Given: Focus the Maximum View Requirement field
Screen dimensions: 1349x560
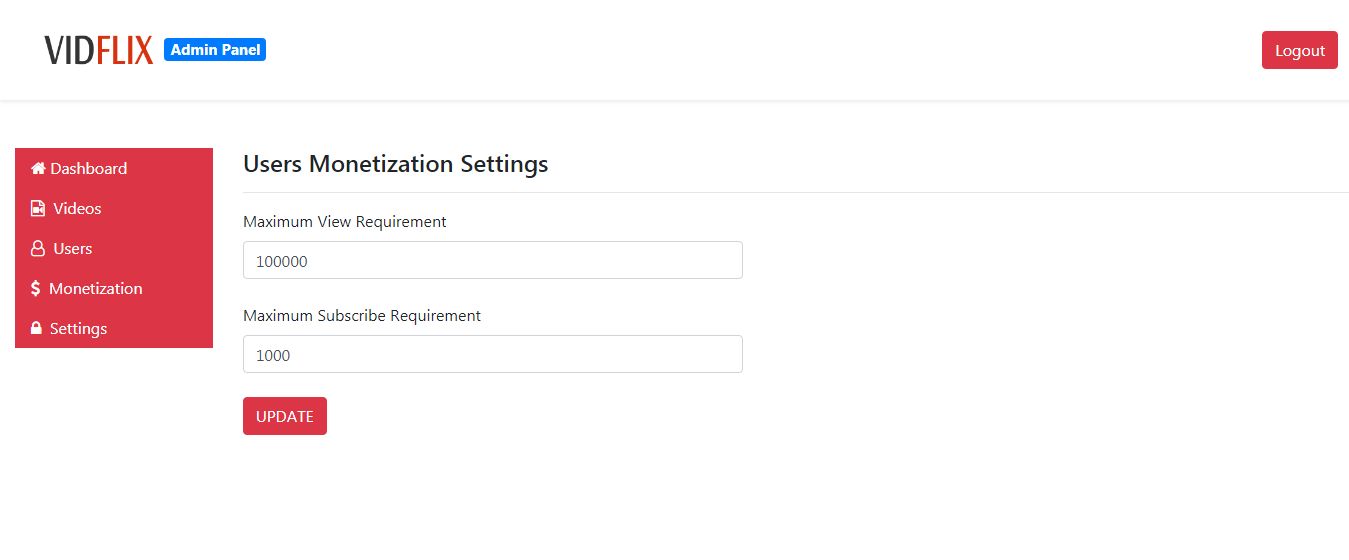Looking at the screenshot, I should click(492, 260).
